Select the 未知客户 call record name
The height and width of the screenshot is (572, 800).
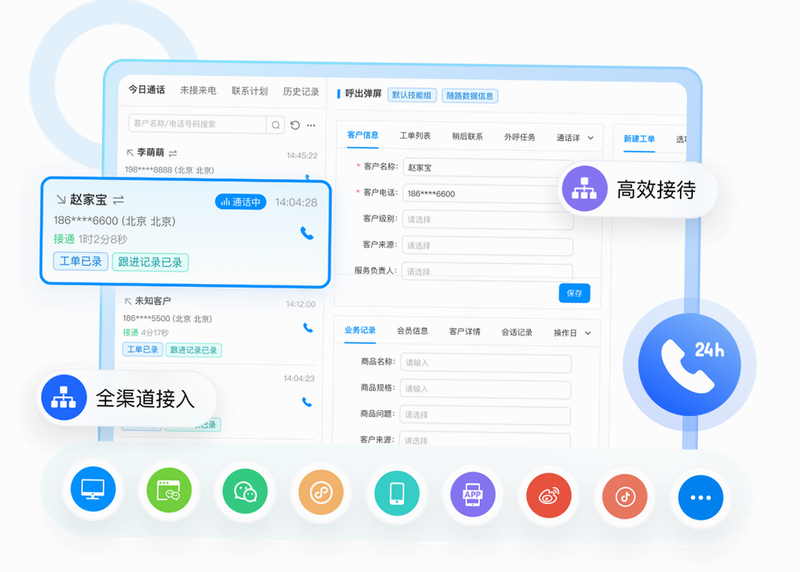(x=153, y=301)
